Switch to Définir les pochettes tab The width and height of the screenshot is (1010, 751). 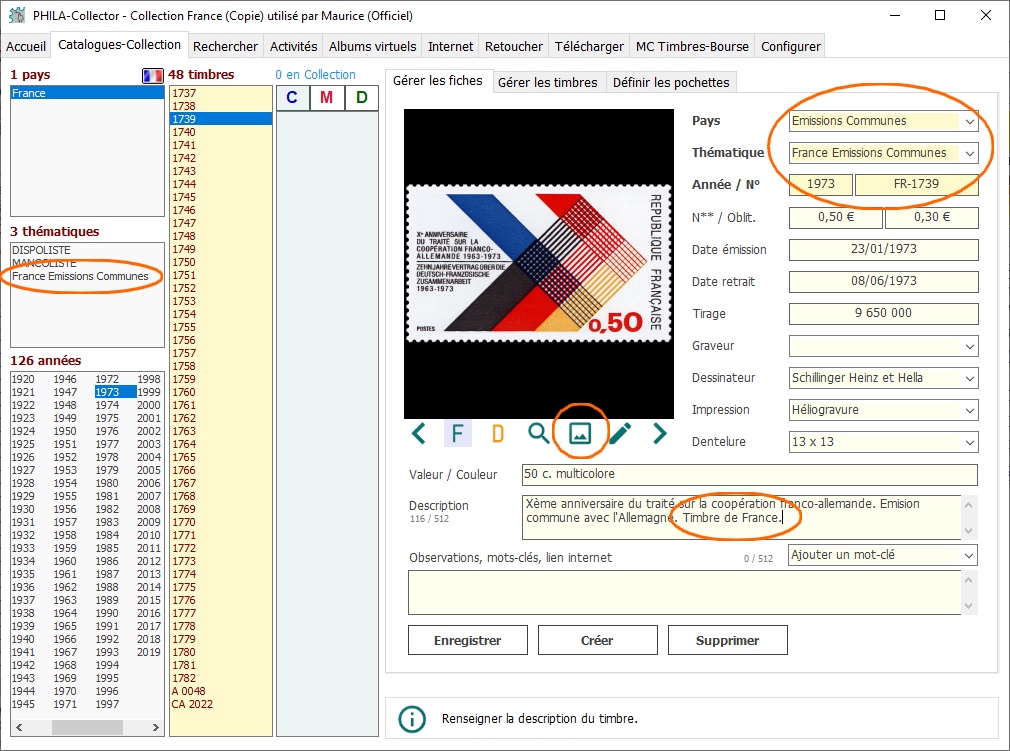(671, 82)
